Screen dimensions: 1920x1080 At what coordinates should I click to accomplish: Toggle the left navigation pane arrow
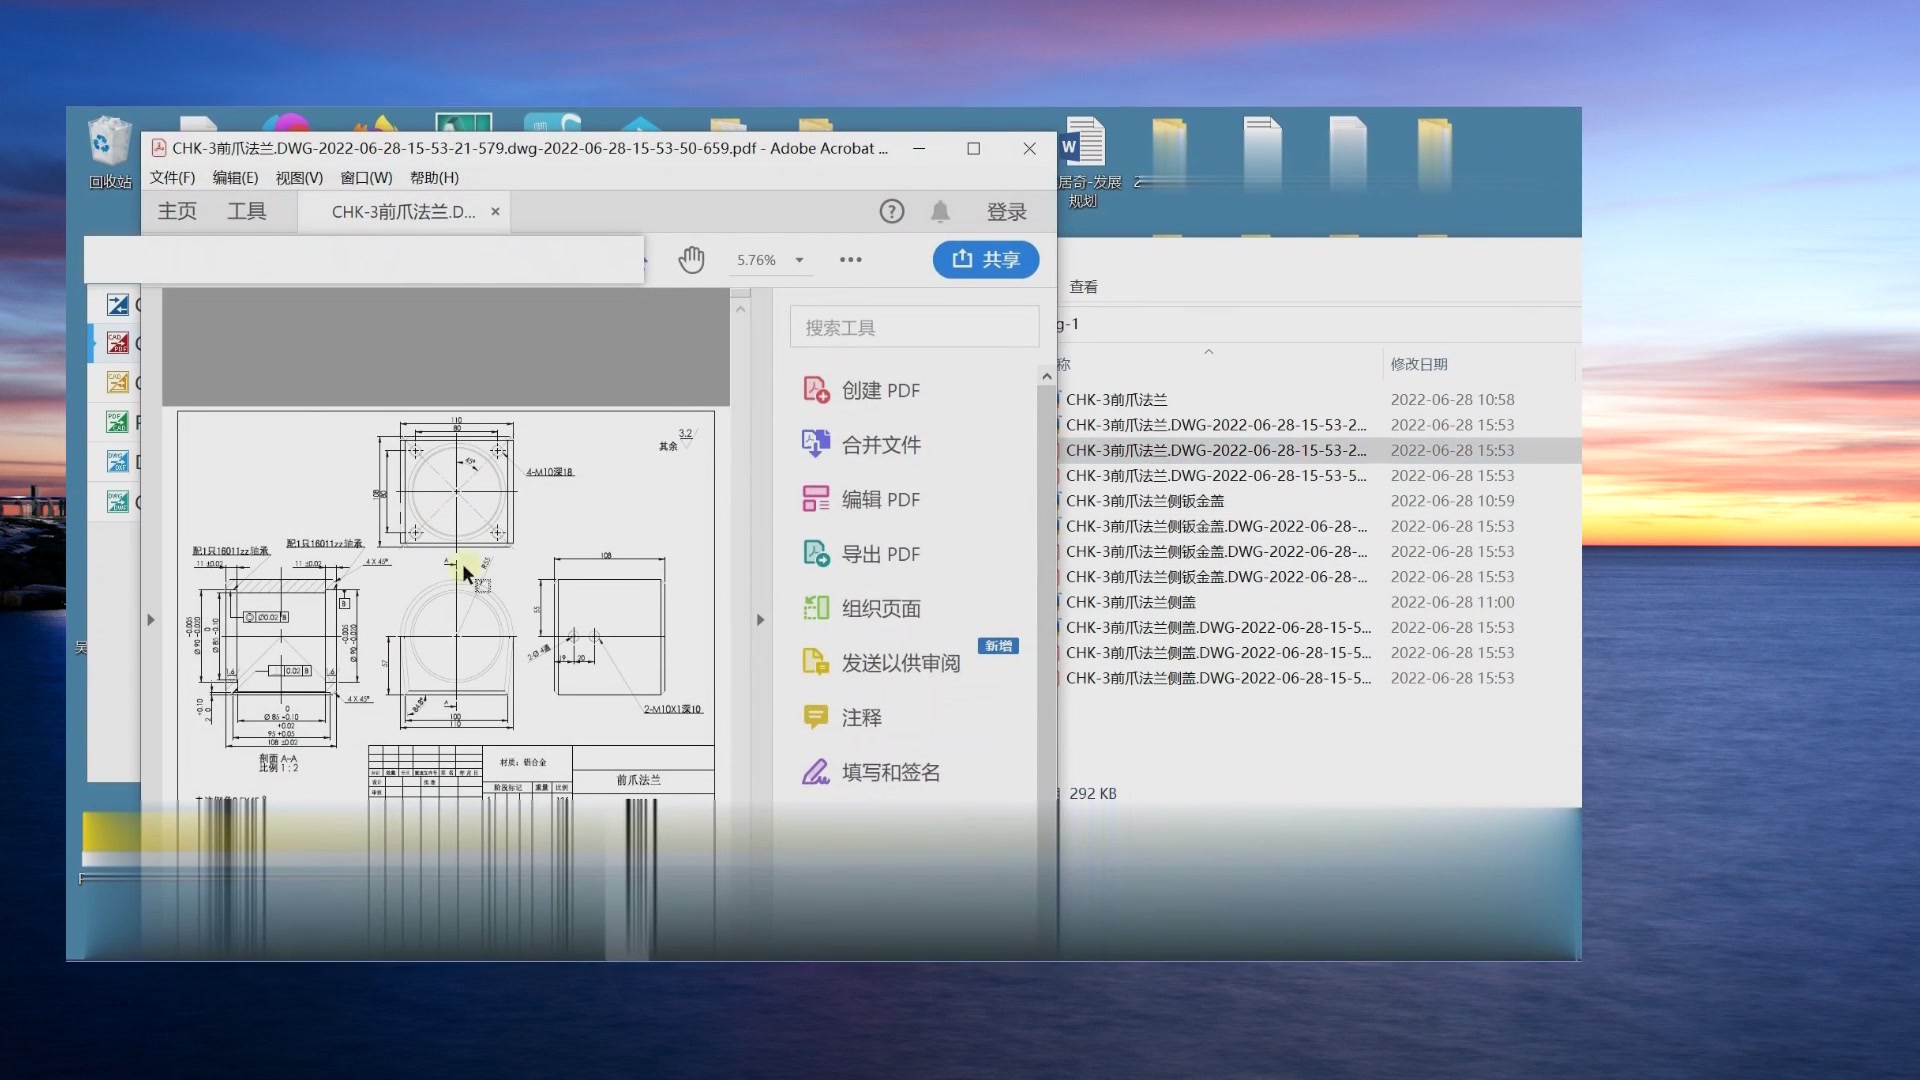coord(150,619)
